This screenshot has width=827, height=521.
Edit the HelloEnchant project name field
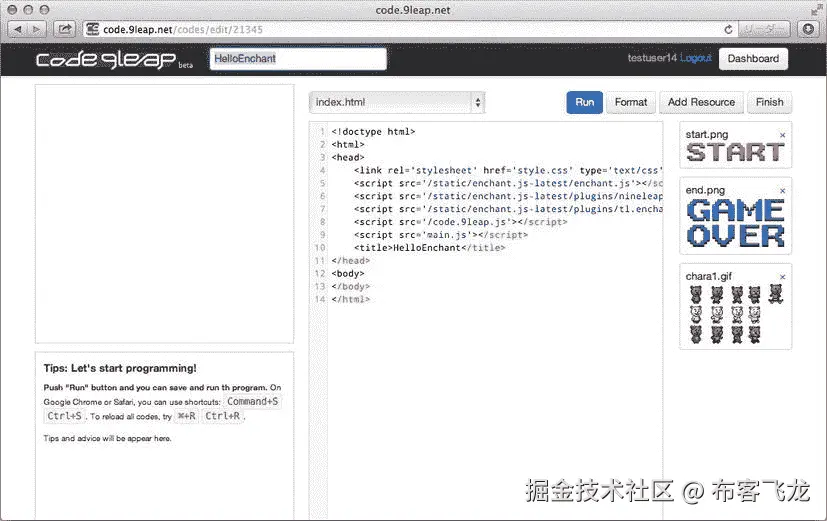pyautogui.click(x=298, y=59)
